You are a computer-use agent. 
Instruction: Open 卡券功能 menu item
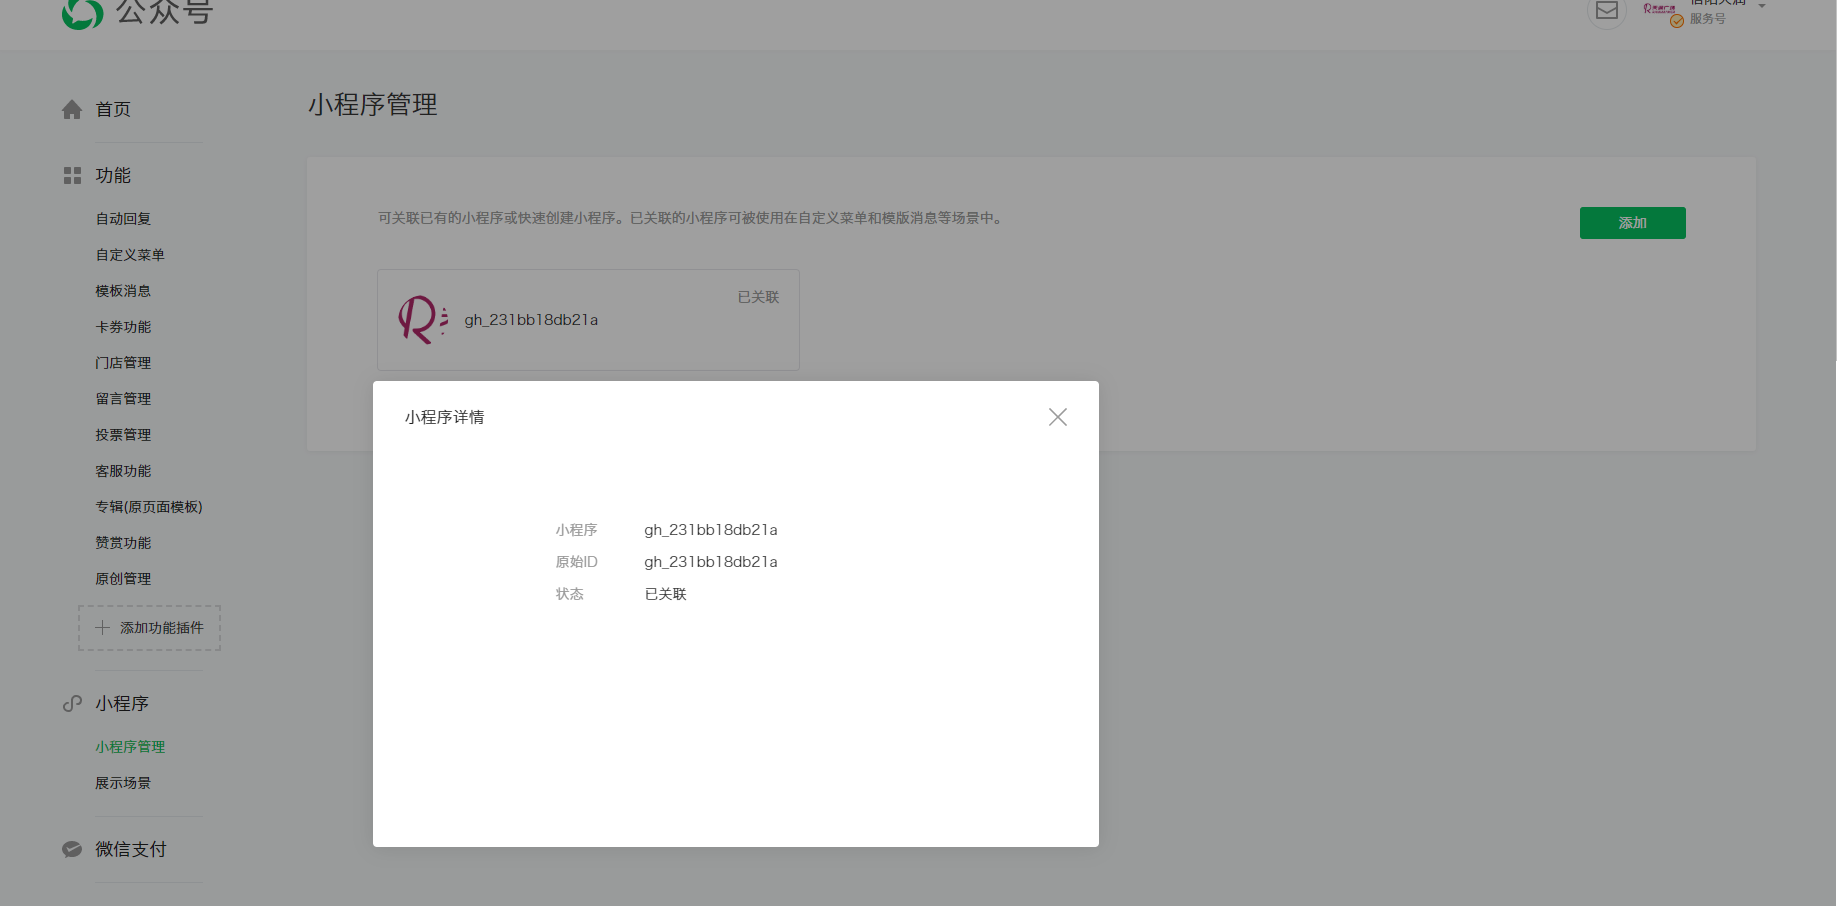click(x=123, y=327)
